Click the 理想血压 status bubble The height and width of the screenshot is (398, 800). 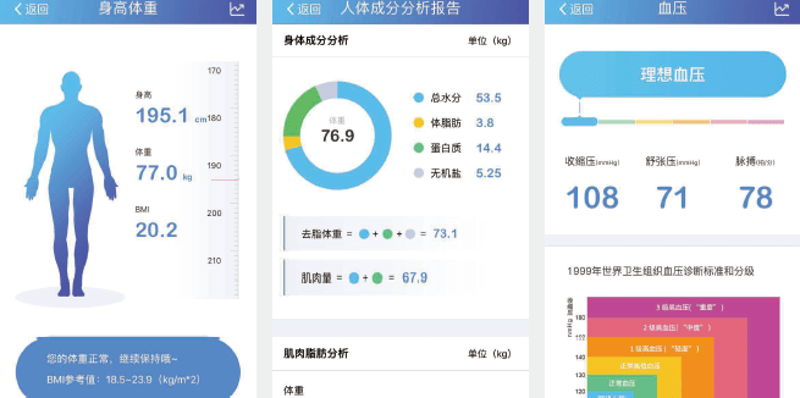[x=672, y=74]
